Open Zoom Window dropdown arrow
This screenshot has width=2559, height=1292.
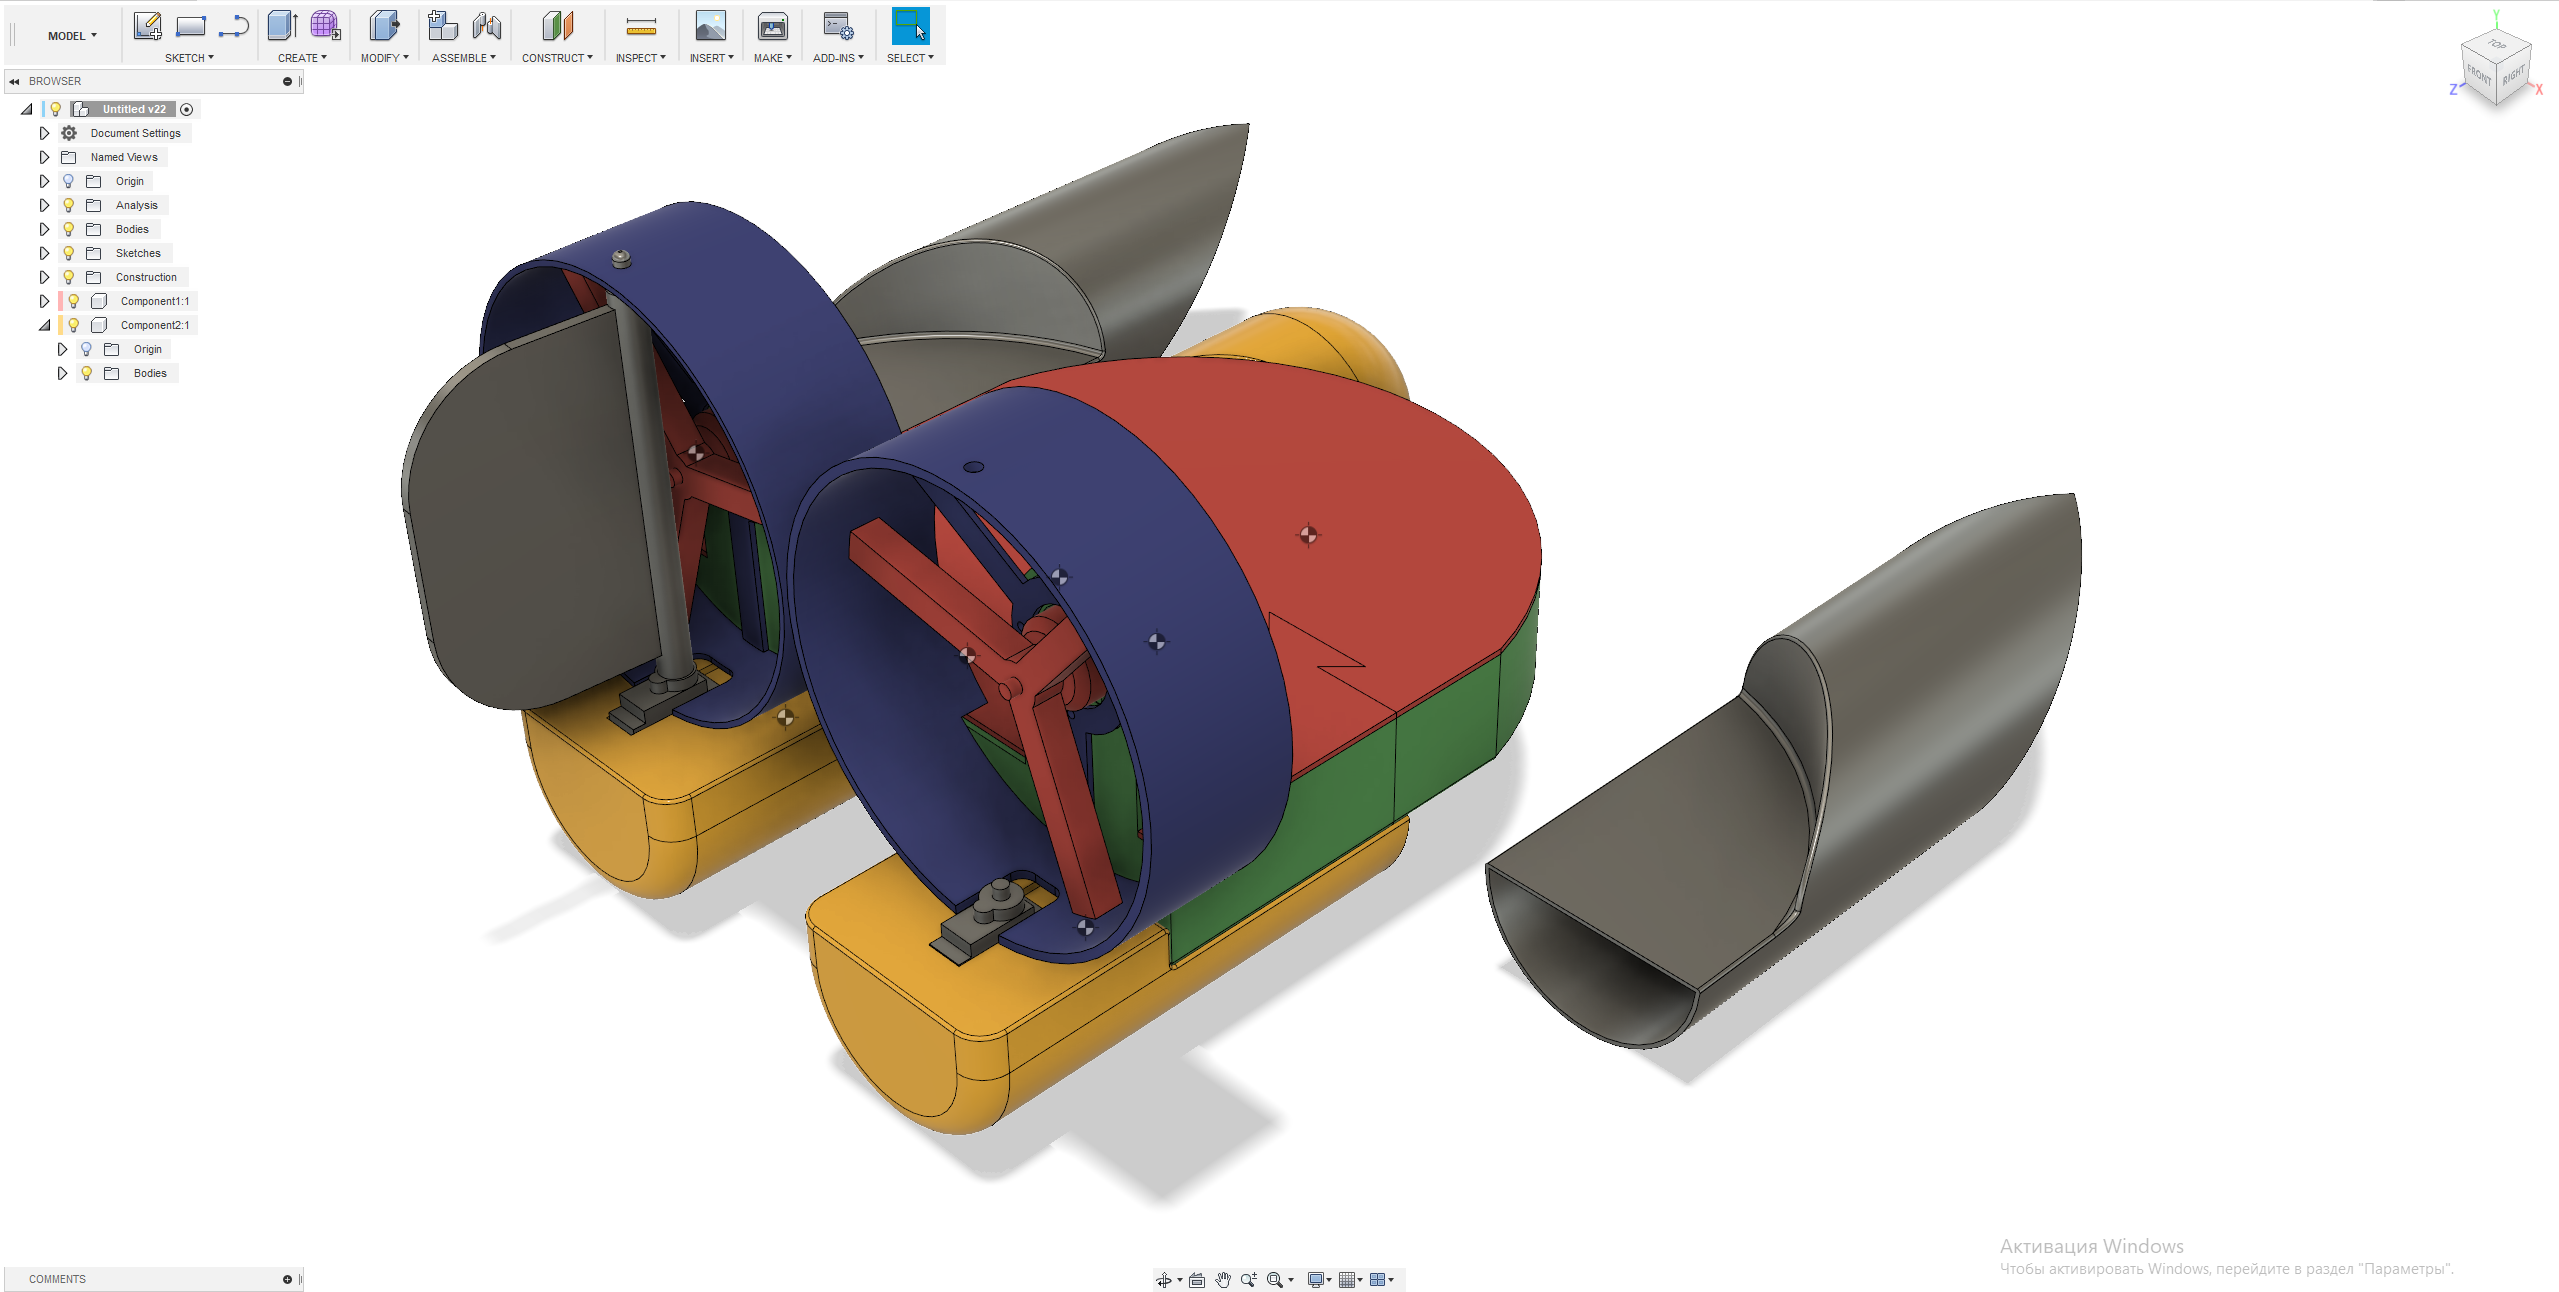1291,1280
